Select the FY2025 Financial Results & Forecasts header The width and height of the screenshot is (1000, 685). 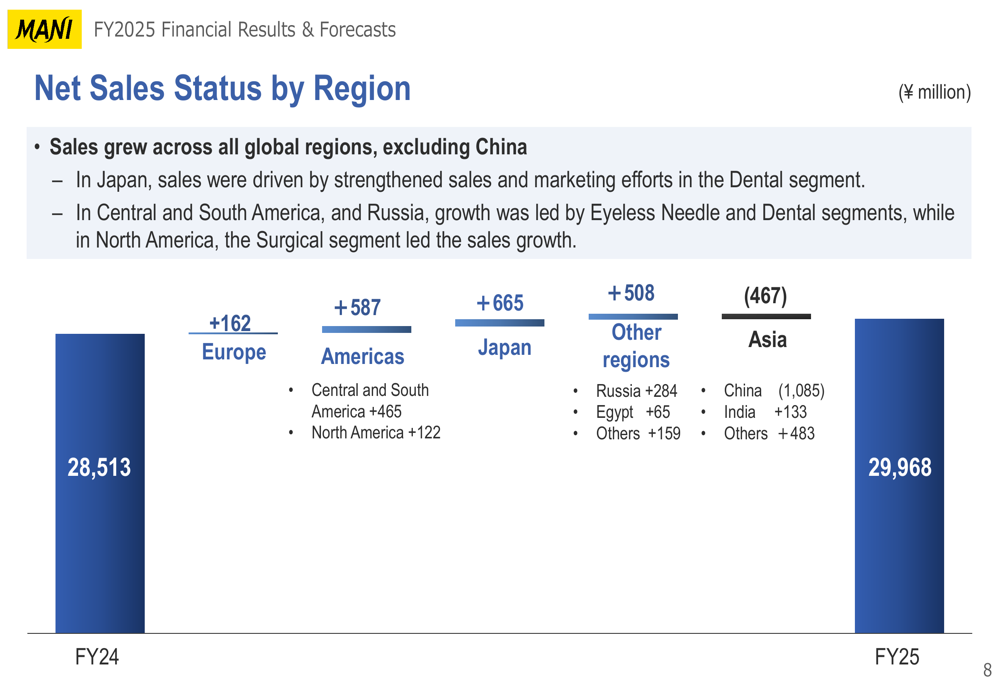[244, 30]
